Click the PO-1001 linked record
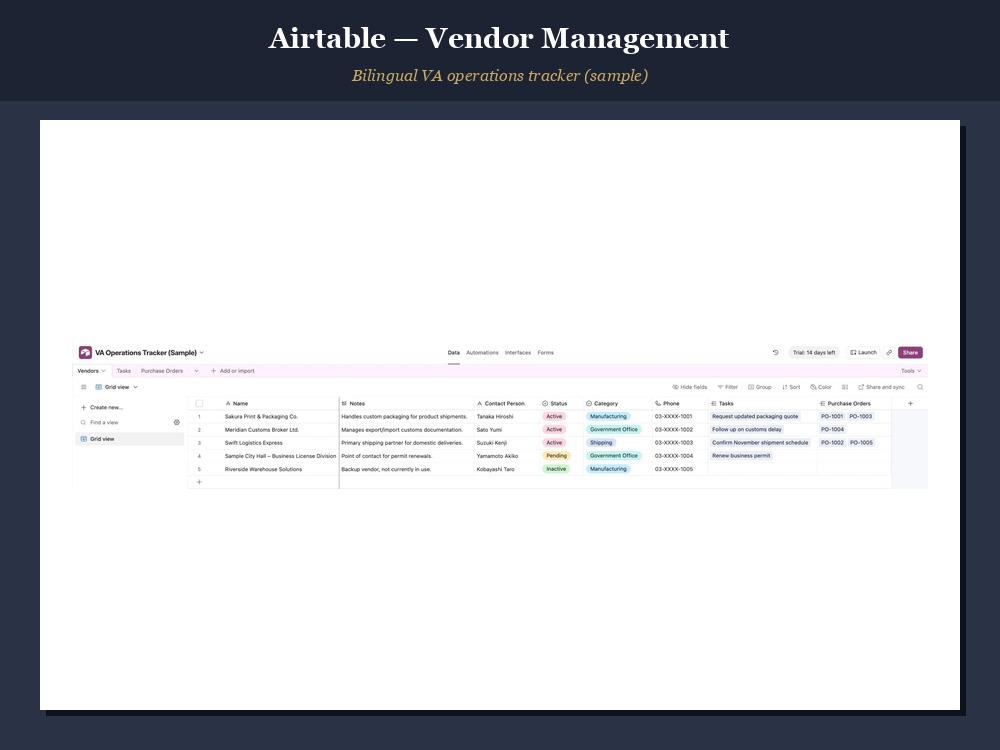This screenshot has width=1000, height=750. (832, 416)
